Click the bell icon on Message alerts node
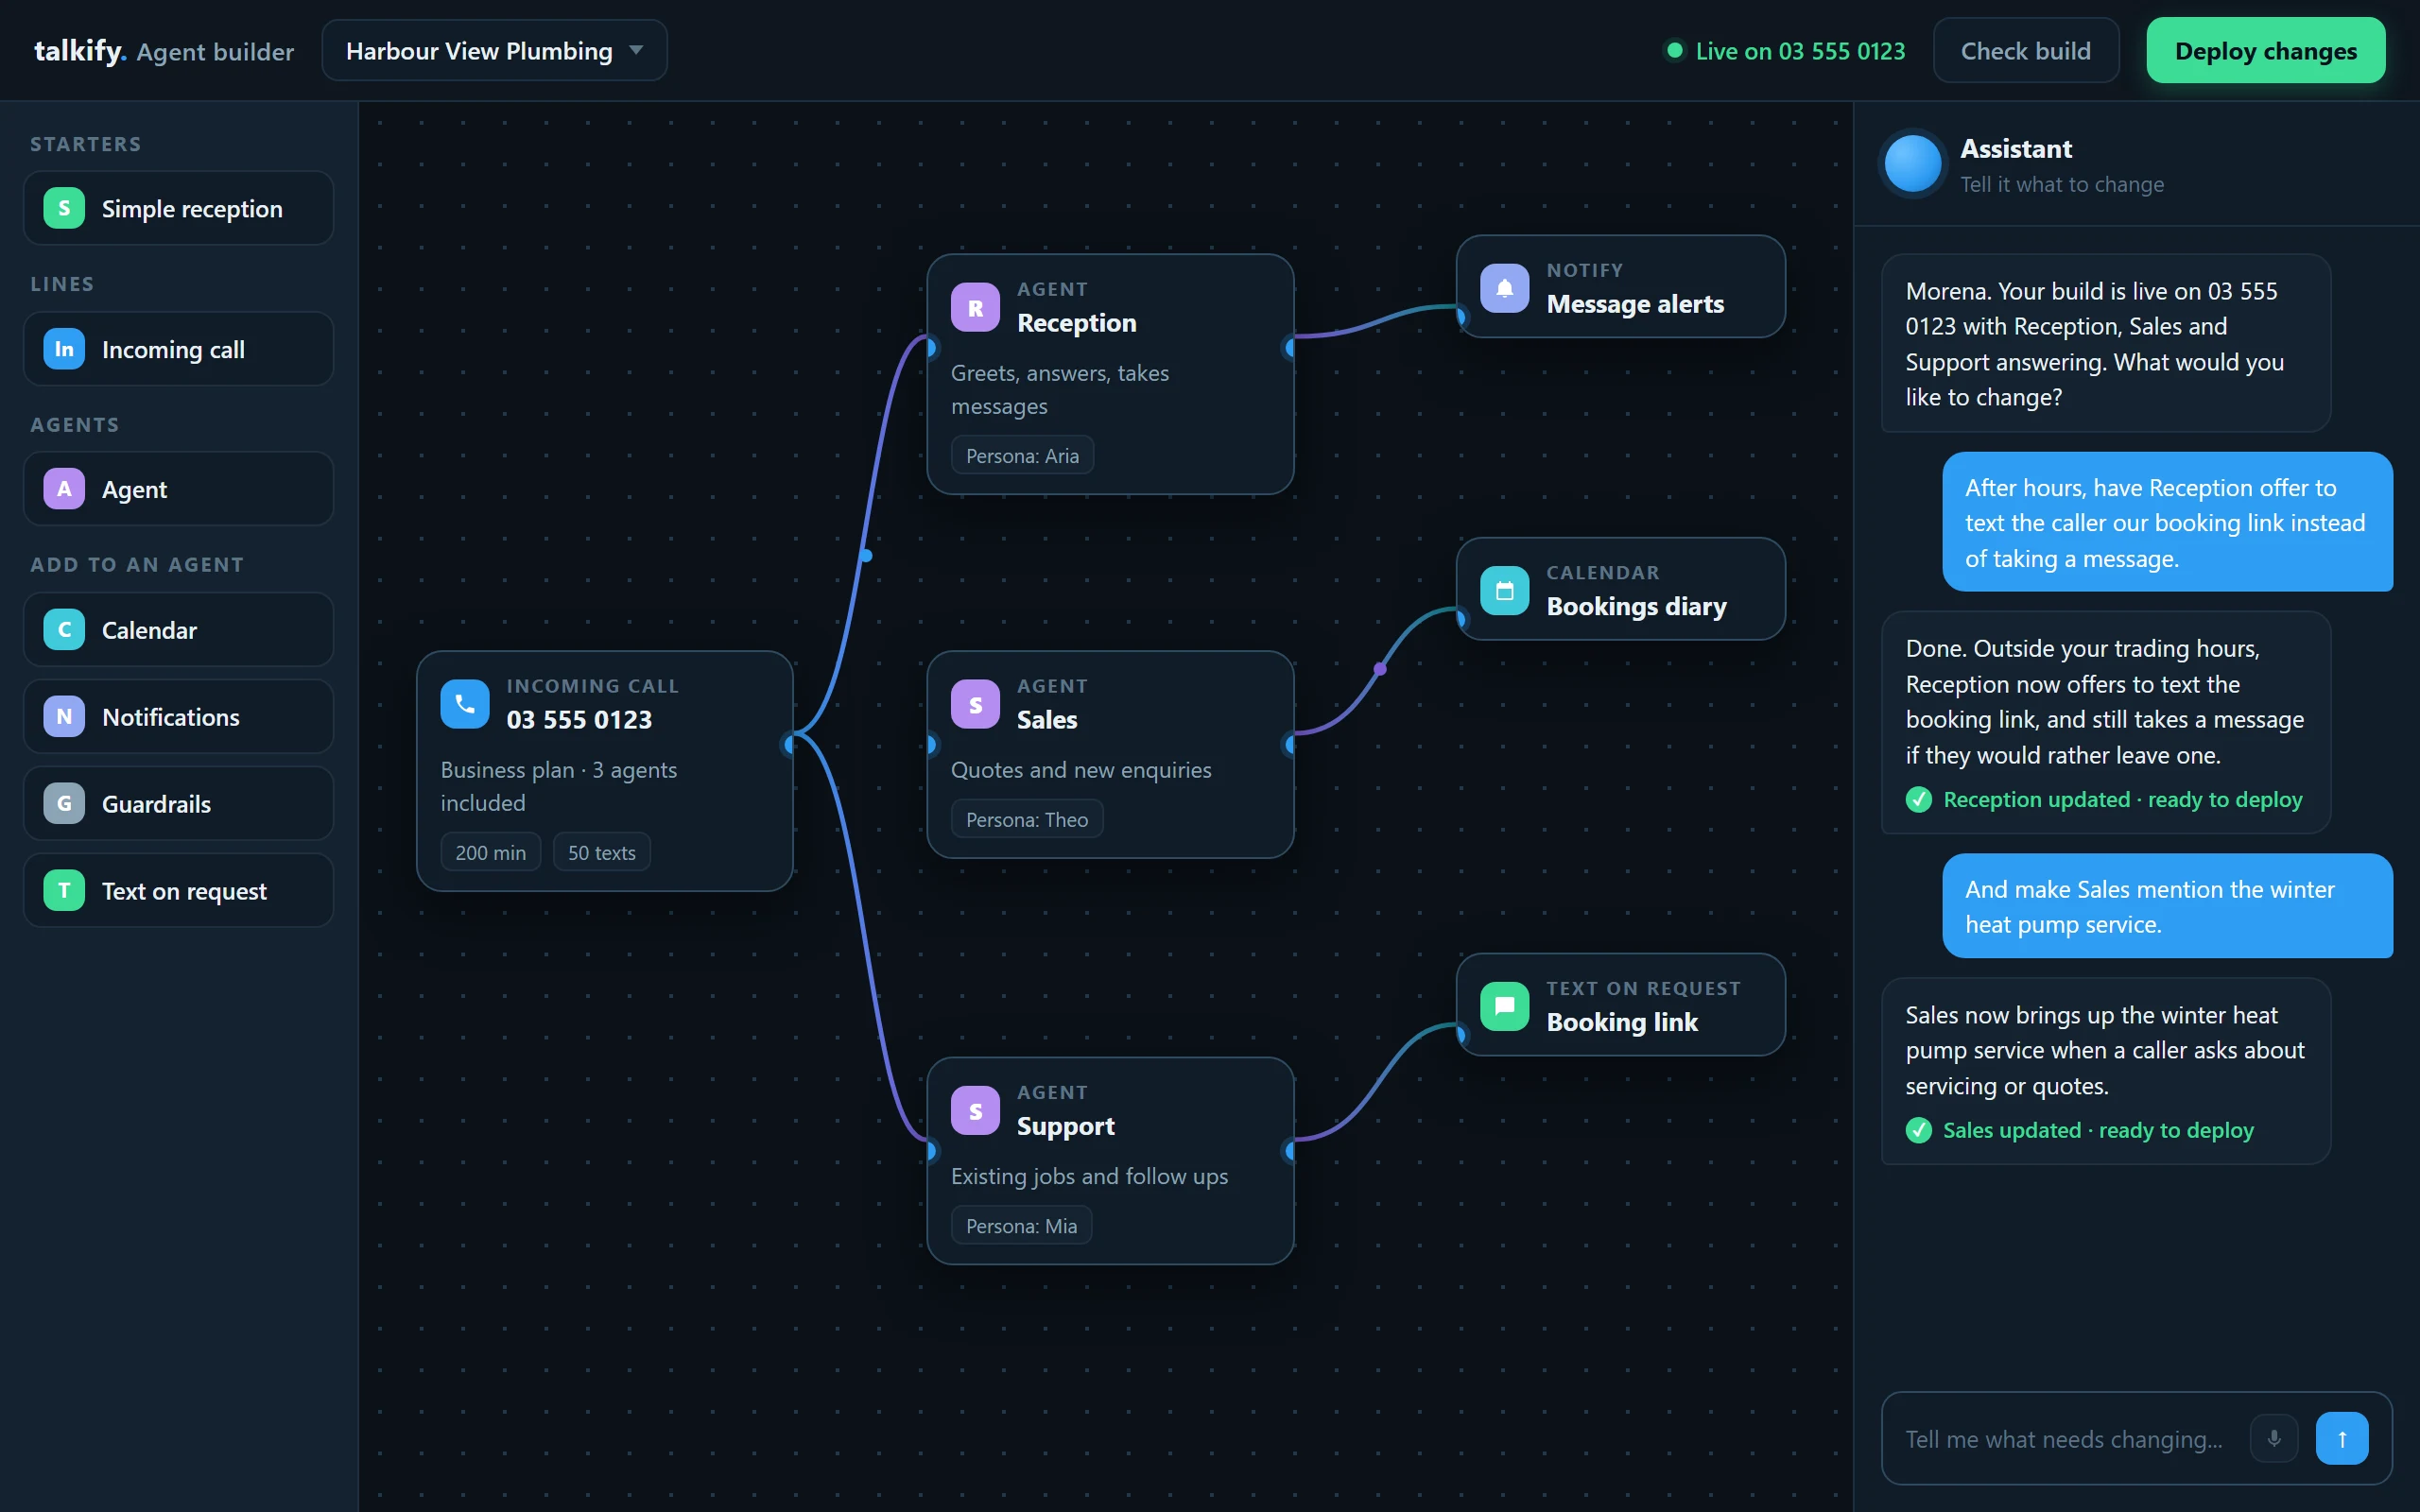The image size is (2420, 1512). tap(1504, 289)
